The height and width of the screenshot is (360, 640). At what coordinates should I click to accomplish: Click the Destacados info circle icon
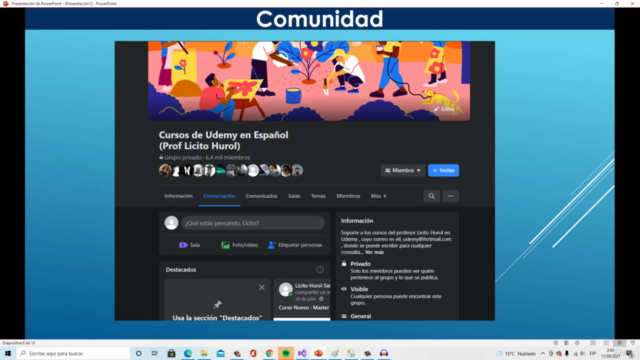(x=320, y=270)
